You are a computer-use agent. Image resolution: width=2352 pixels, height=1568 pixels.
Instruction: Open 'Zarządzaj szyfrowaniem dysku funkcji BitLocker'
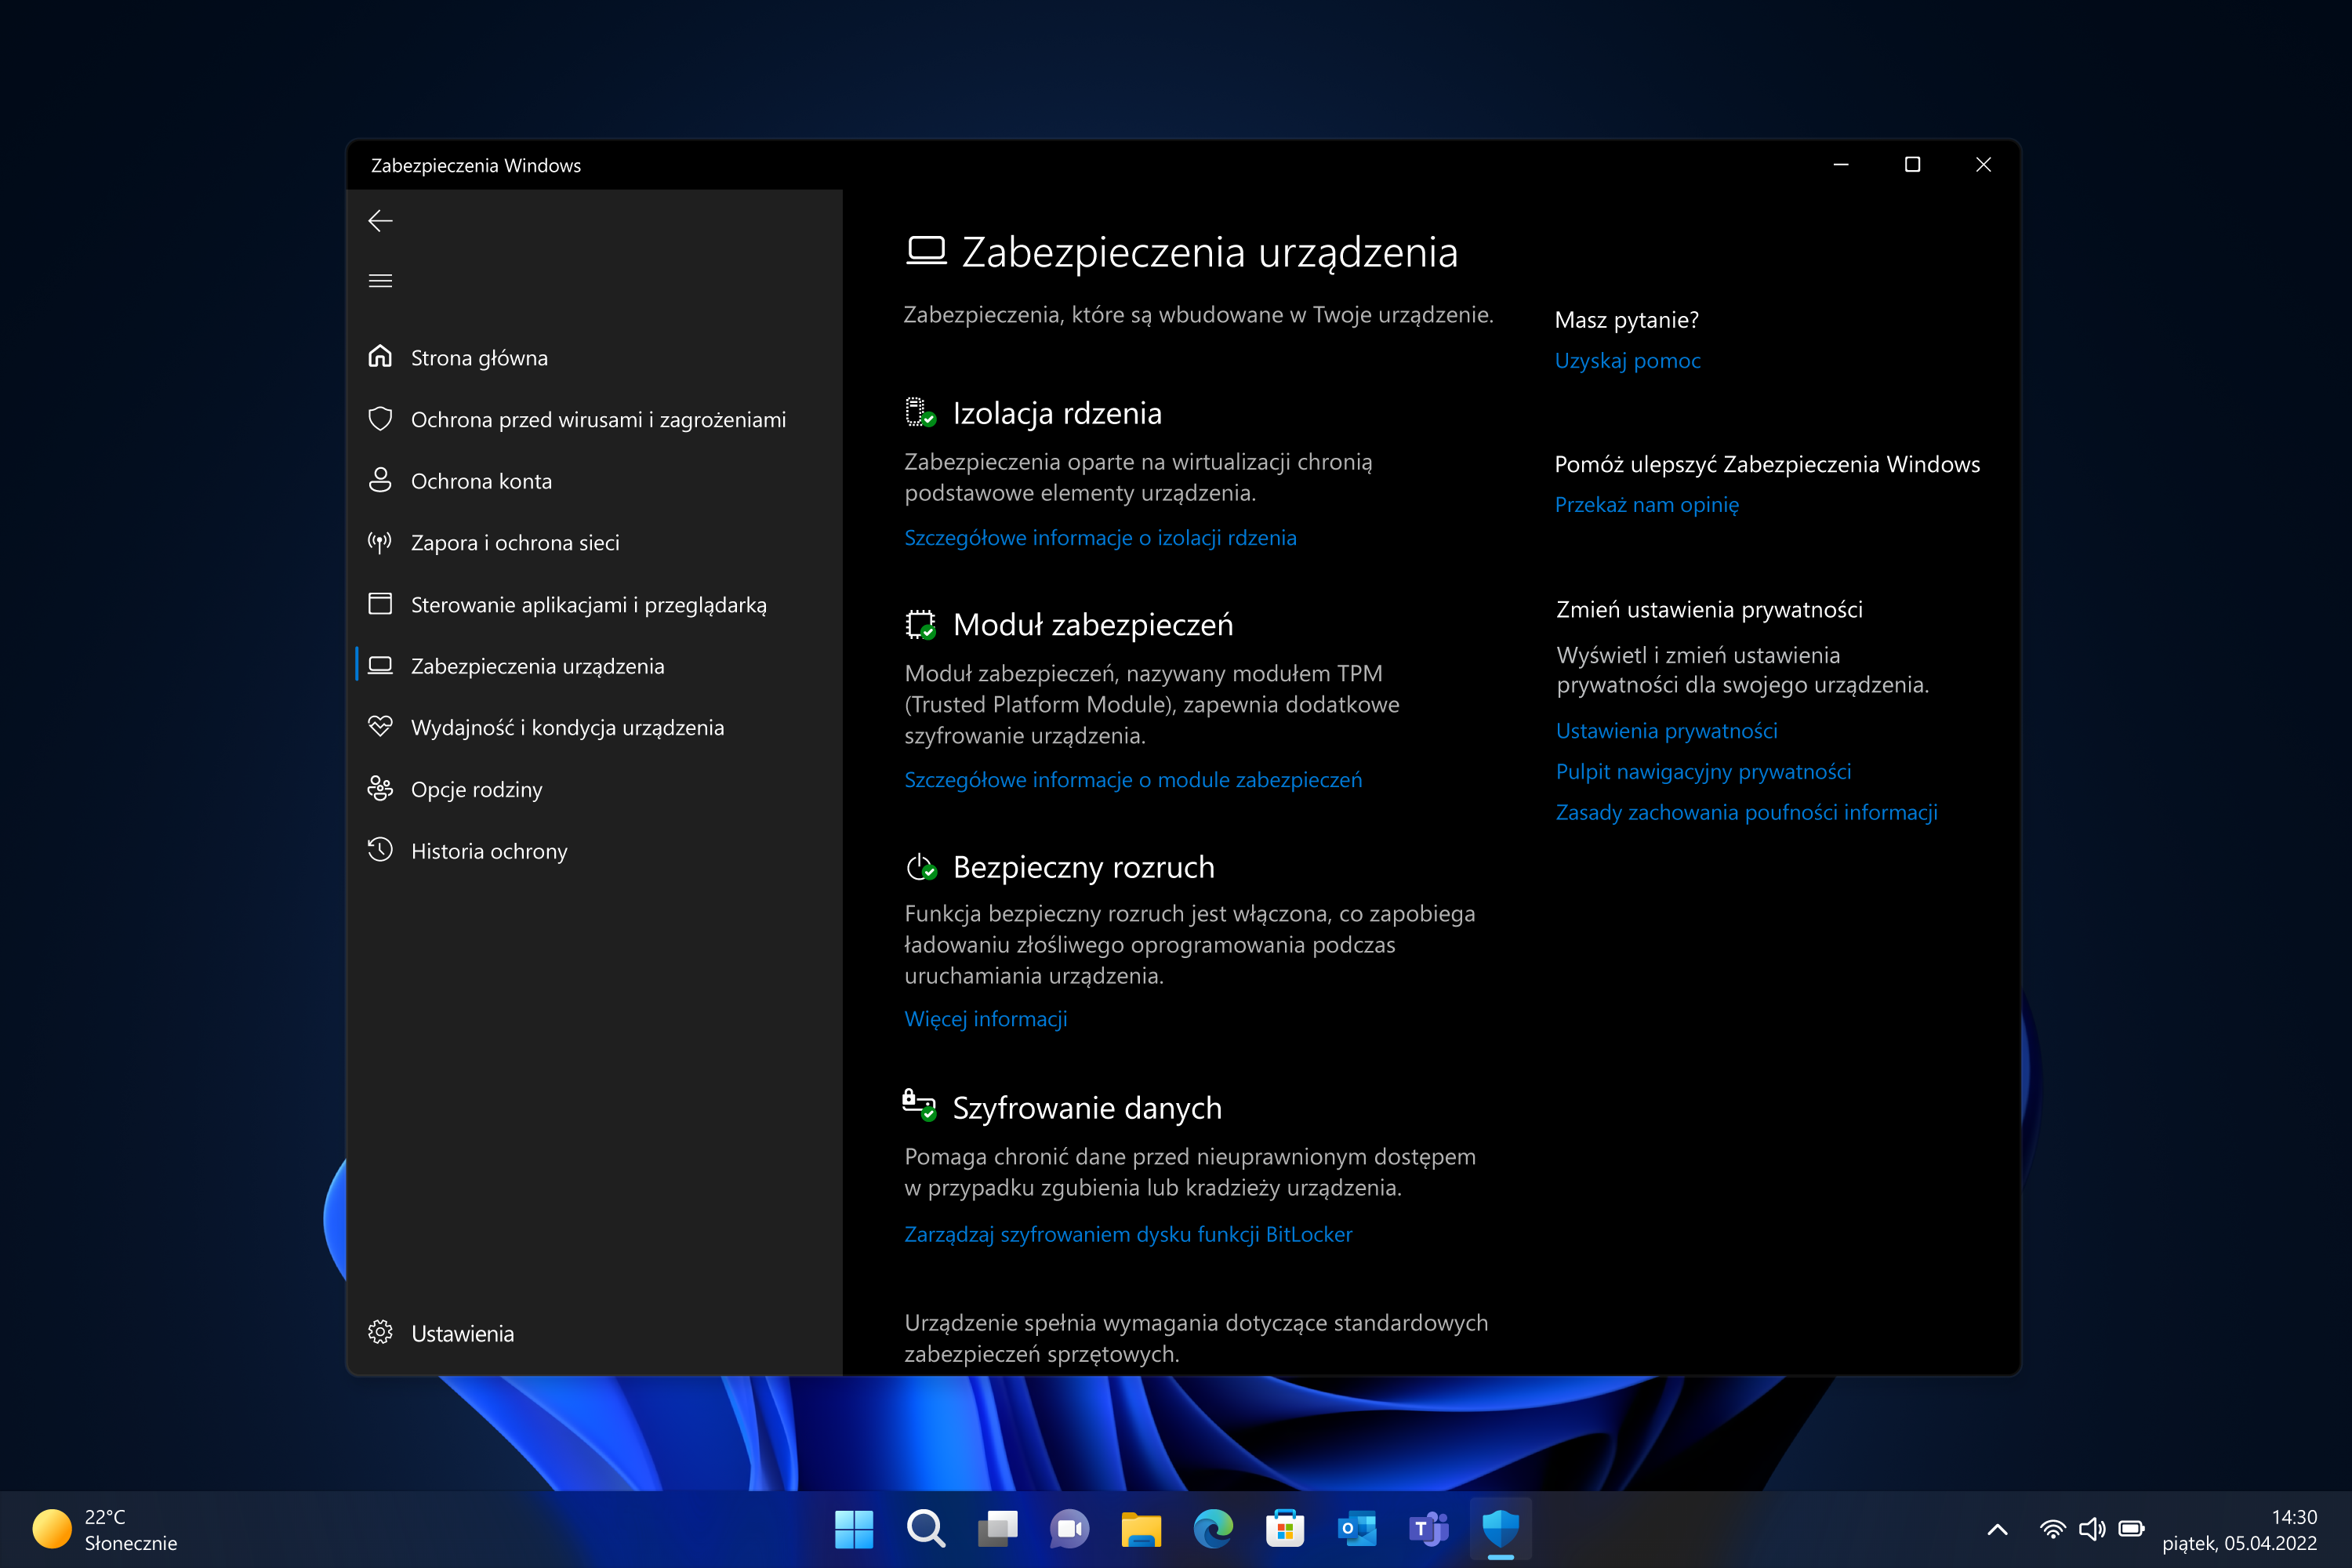(1128, 1234)
